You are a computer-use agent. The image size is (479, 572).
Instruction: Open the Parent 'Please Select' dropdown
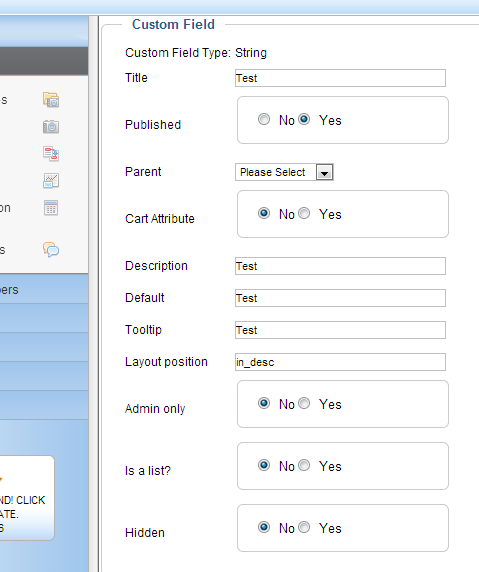click(284, 172)
